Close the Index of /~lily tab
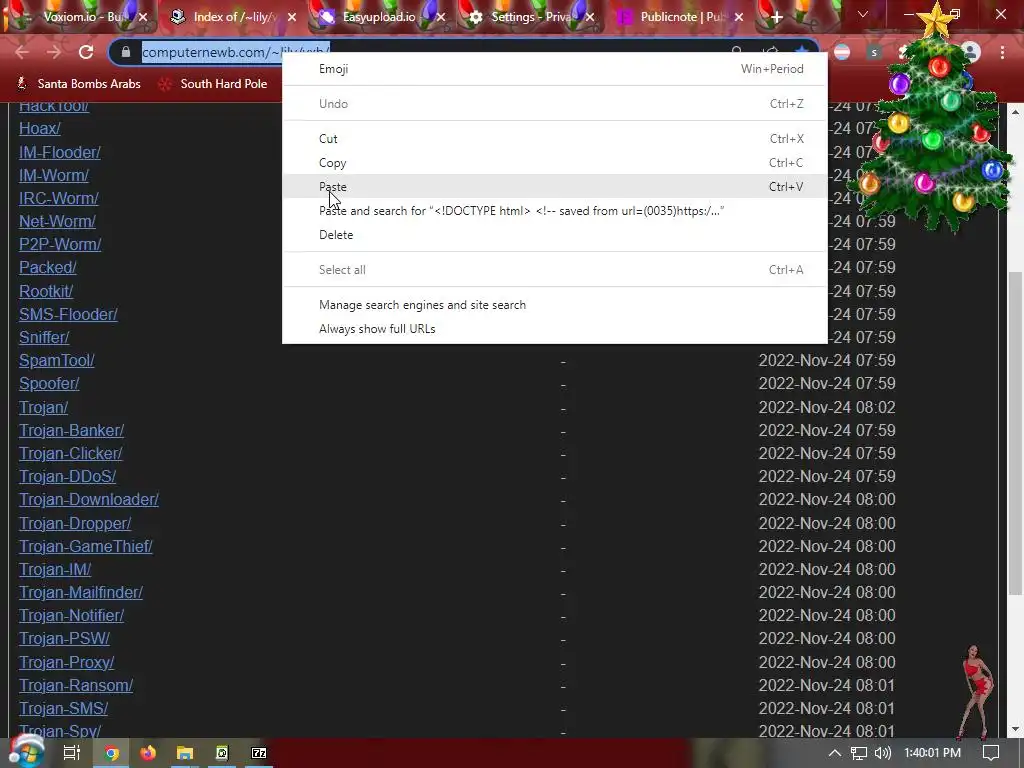Image resolution: width=1024 pixels, height=768 pixels. click(x=292, y=17)
